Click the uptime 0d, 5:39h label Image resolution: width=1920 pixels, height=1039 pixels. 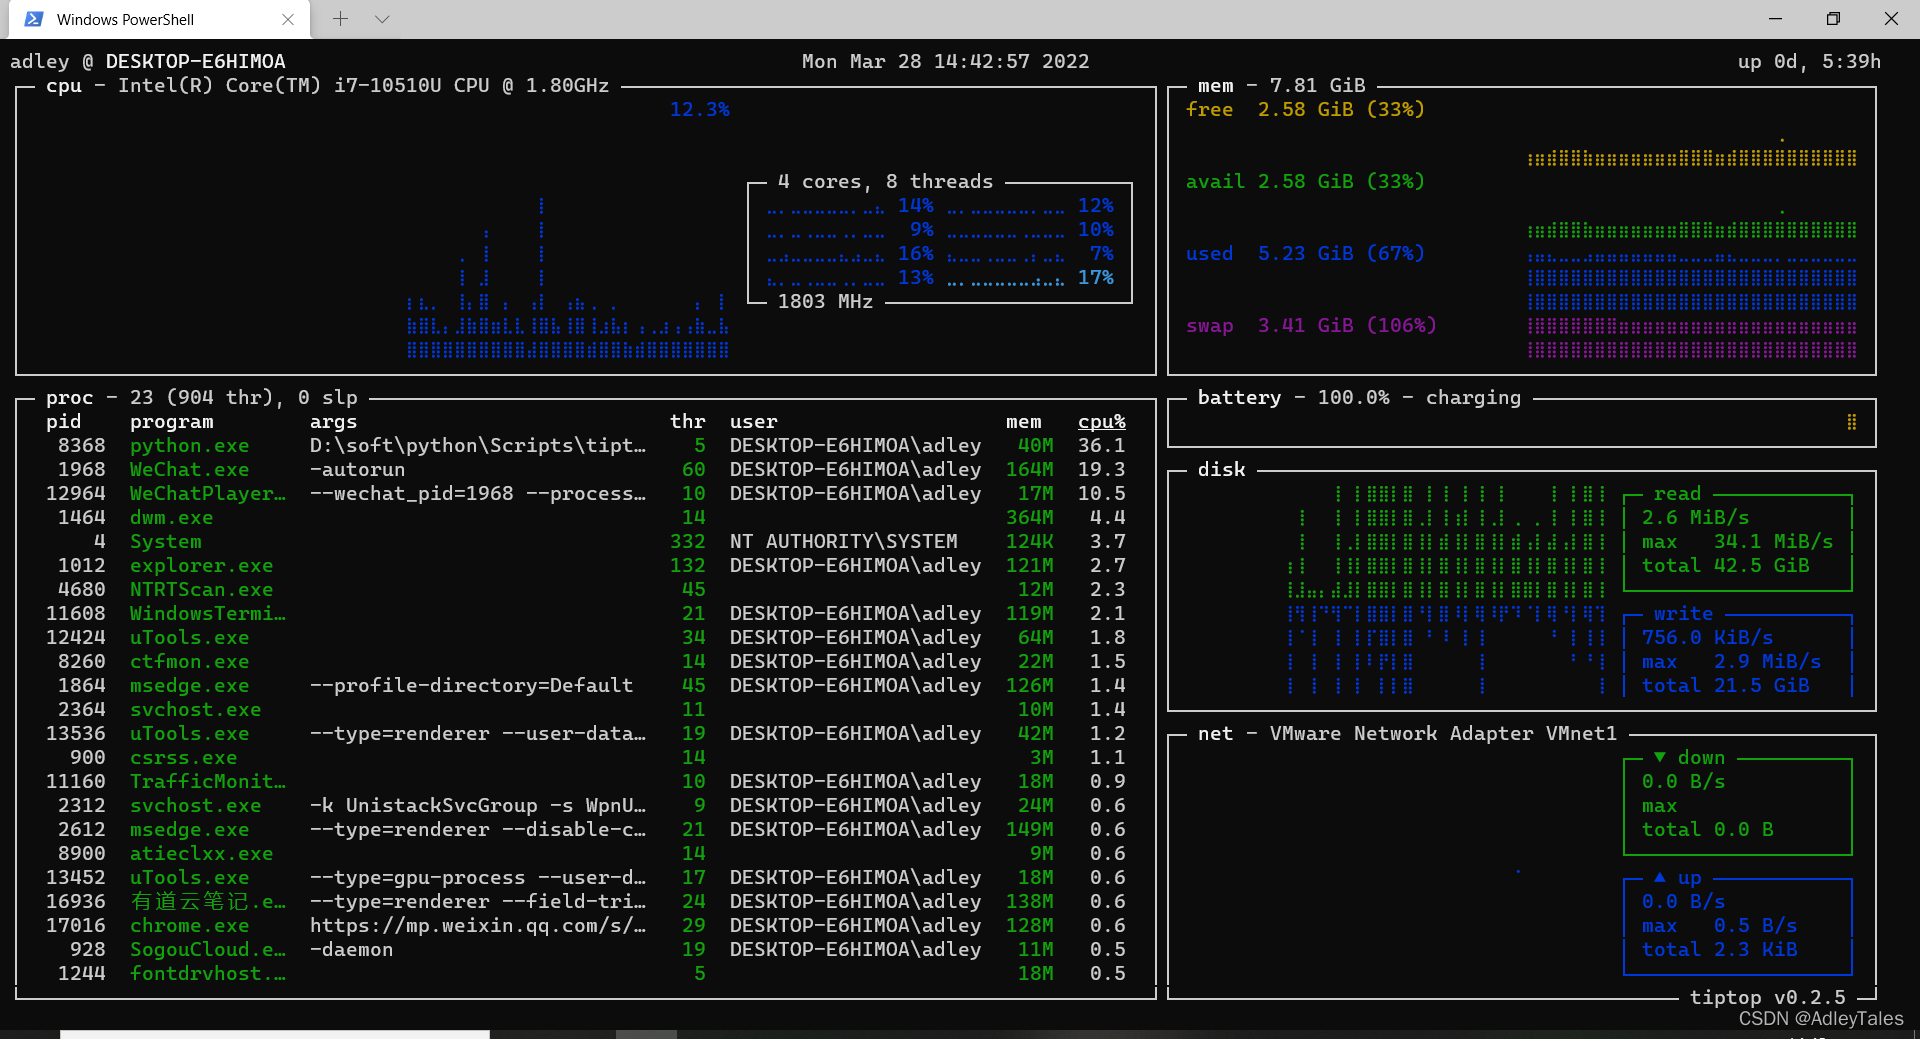pos(1810,62)
